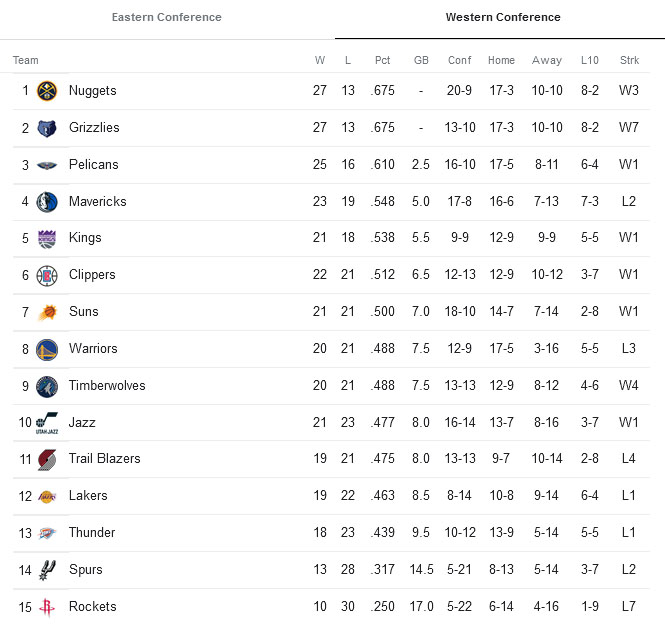The height and width of the screenshot is (626, 665).
Task: Open the Clippers team logo
Action: click(47, 276)
